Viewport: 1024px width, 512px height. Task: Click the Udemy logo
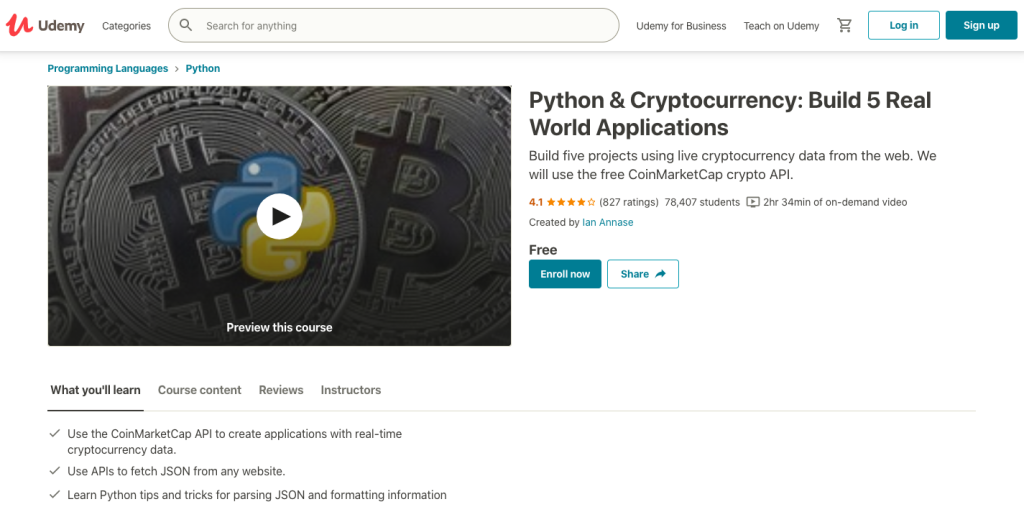tap(46, 25)
